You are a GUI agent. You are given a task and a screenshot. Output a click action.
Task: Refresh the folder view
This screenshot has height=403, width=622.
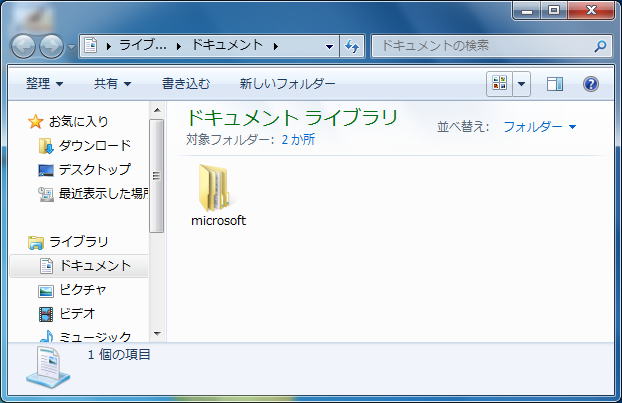[x=351, y=46]
